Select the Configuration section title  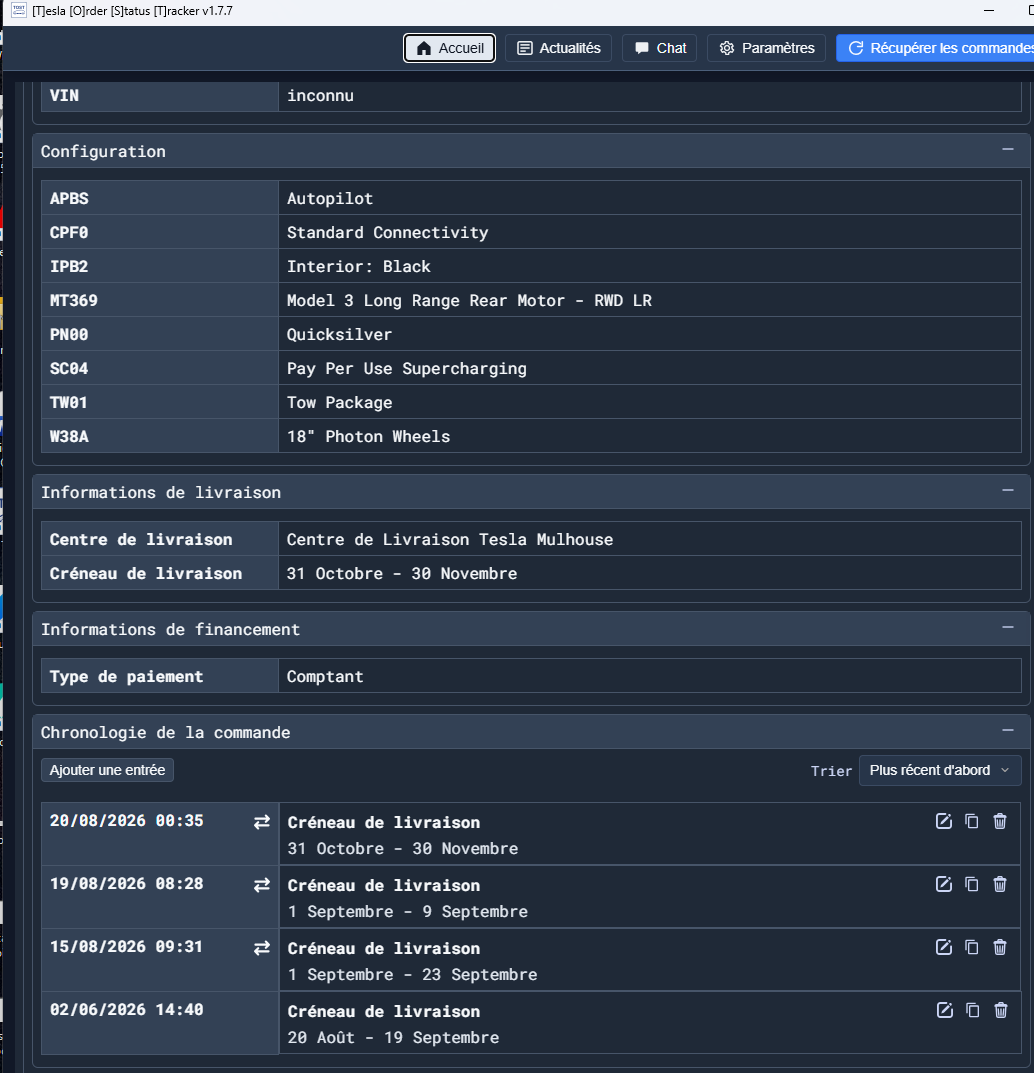tap(103, 151)
